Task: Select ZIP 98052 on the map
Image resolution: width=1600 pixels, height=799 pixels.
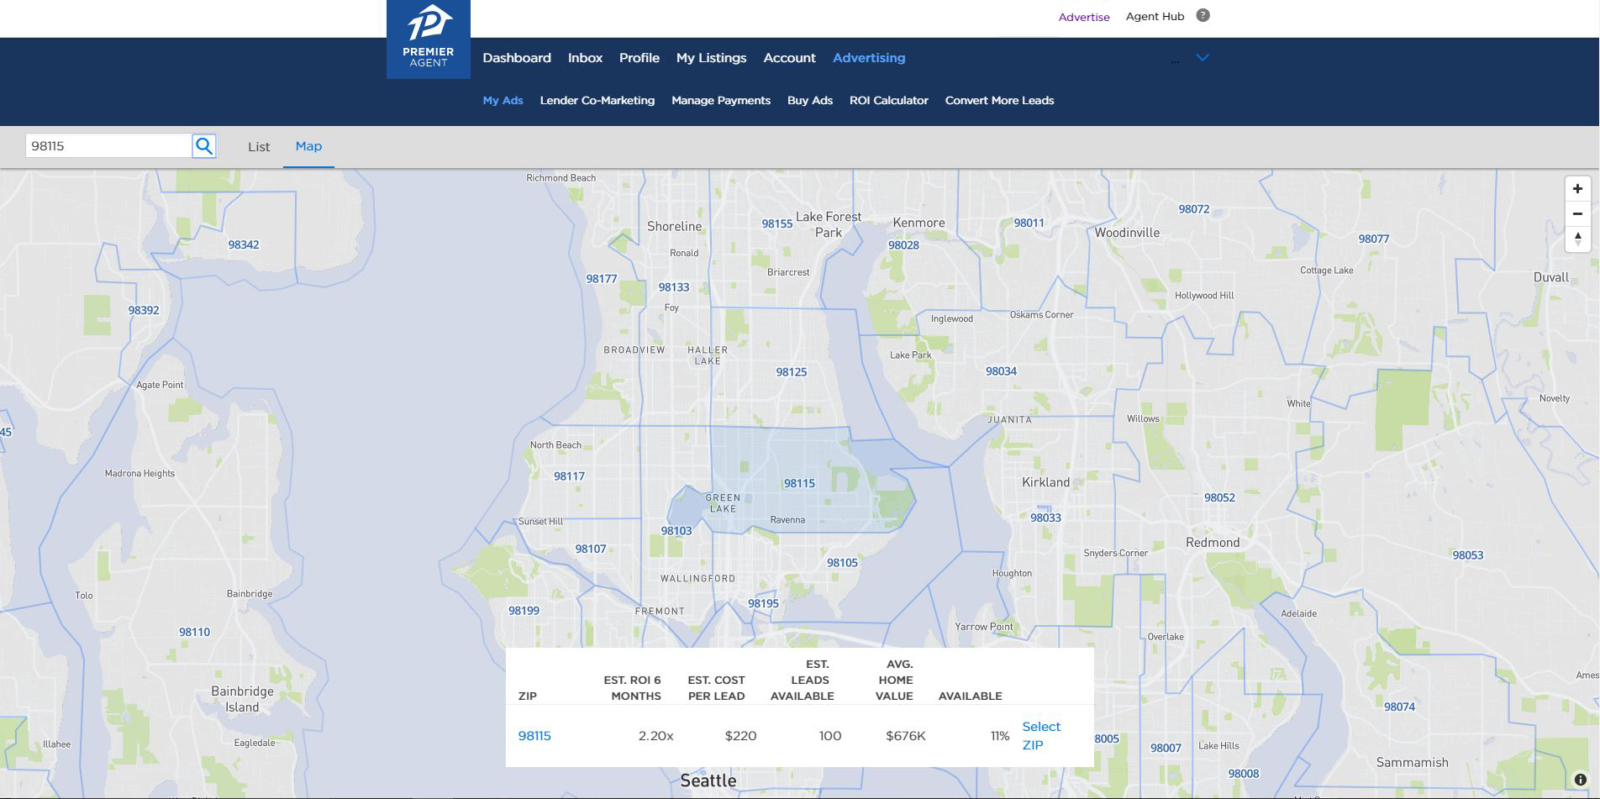Action: 1219,498
